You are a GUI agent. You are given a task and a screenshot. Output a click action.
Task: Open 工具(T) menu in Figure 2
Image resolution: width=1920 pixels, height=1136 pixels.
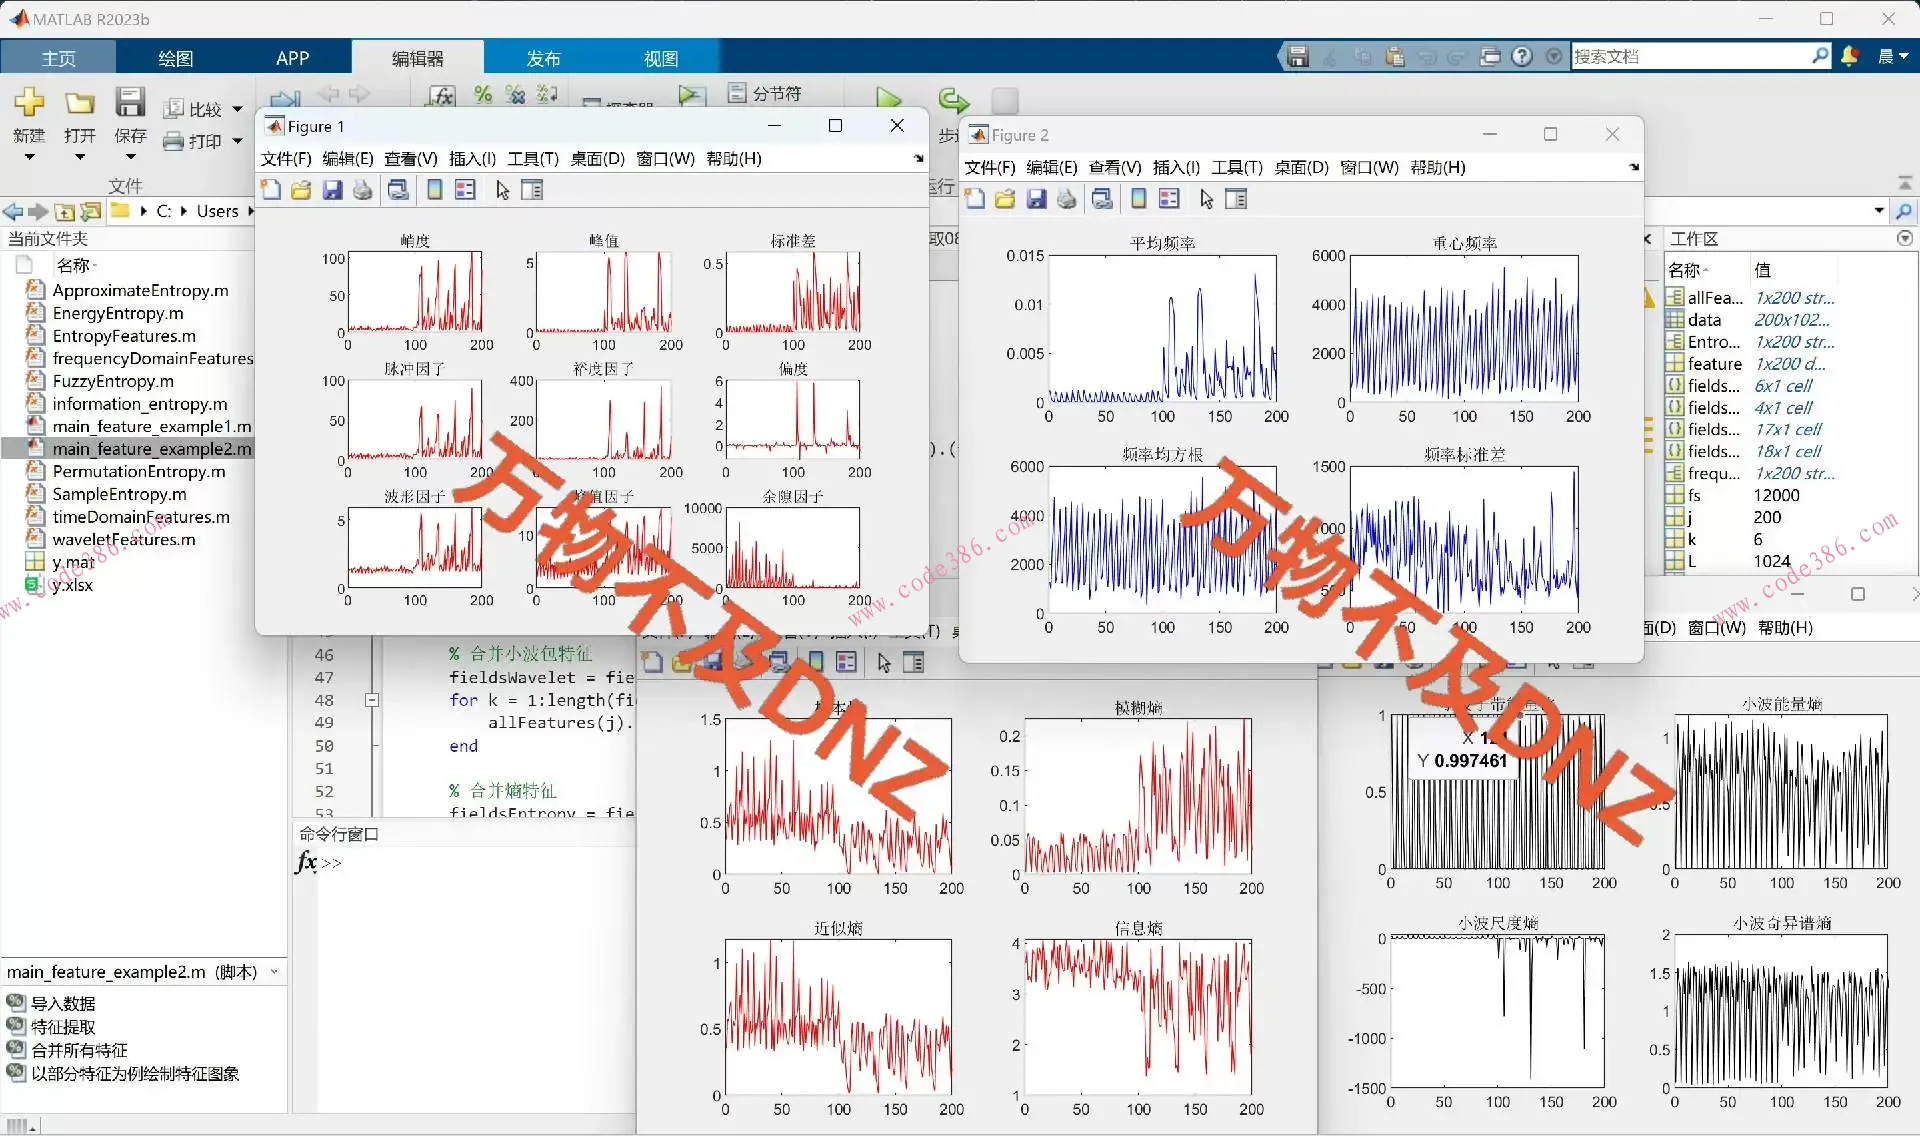(x=1236, y=167)
